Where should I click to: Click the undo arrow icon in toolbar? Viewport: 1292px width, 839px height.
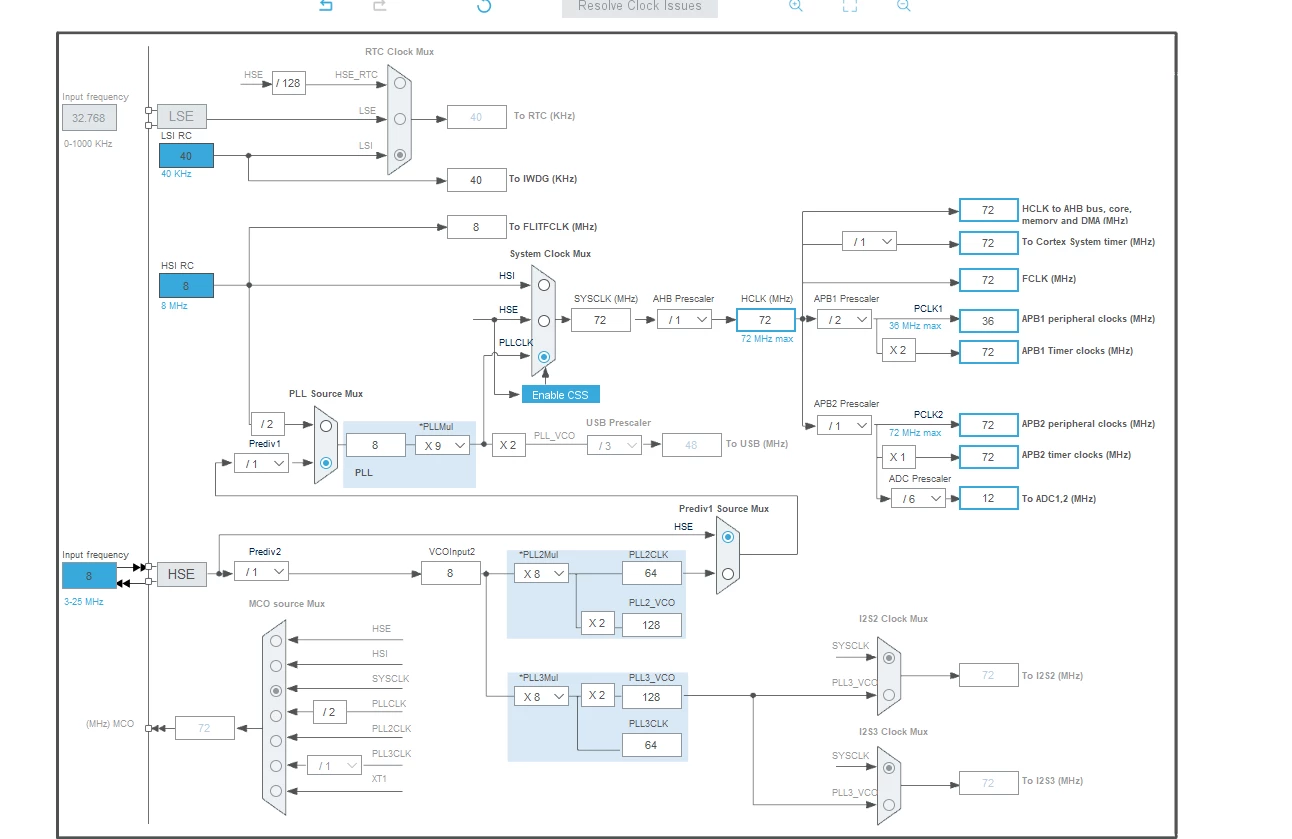click(x=326, y=5)
